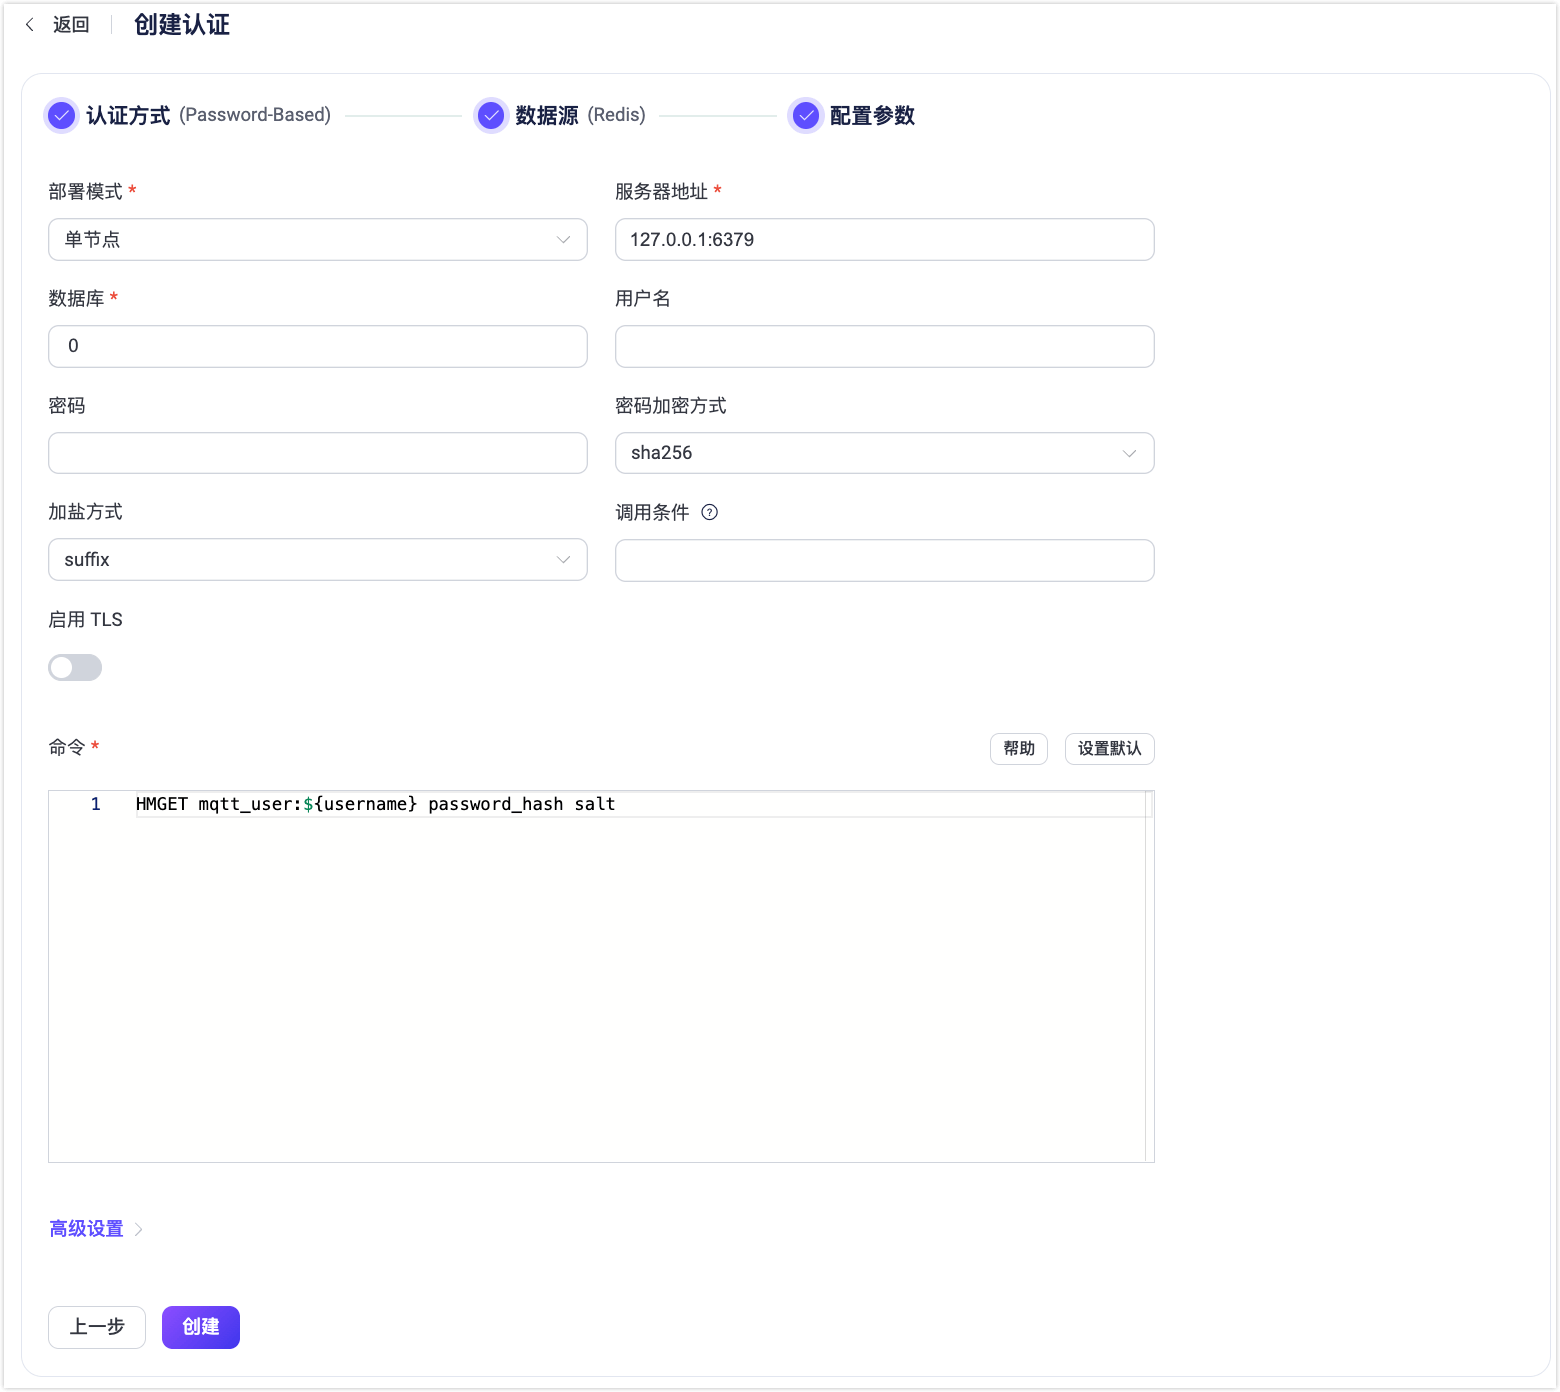Click the 数据库 input showing 0
Image resolution: width=1560 pixels, height=1392 pixels.
[x=317, y=346]
